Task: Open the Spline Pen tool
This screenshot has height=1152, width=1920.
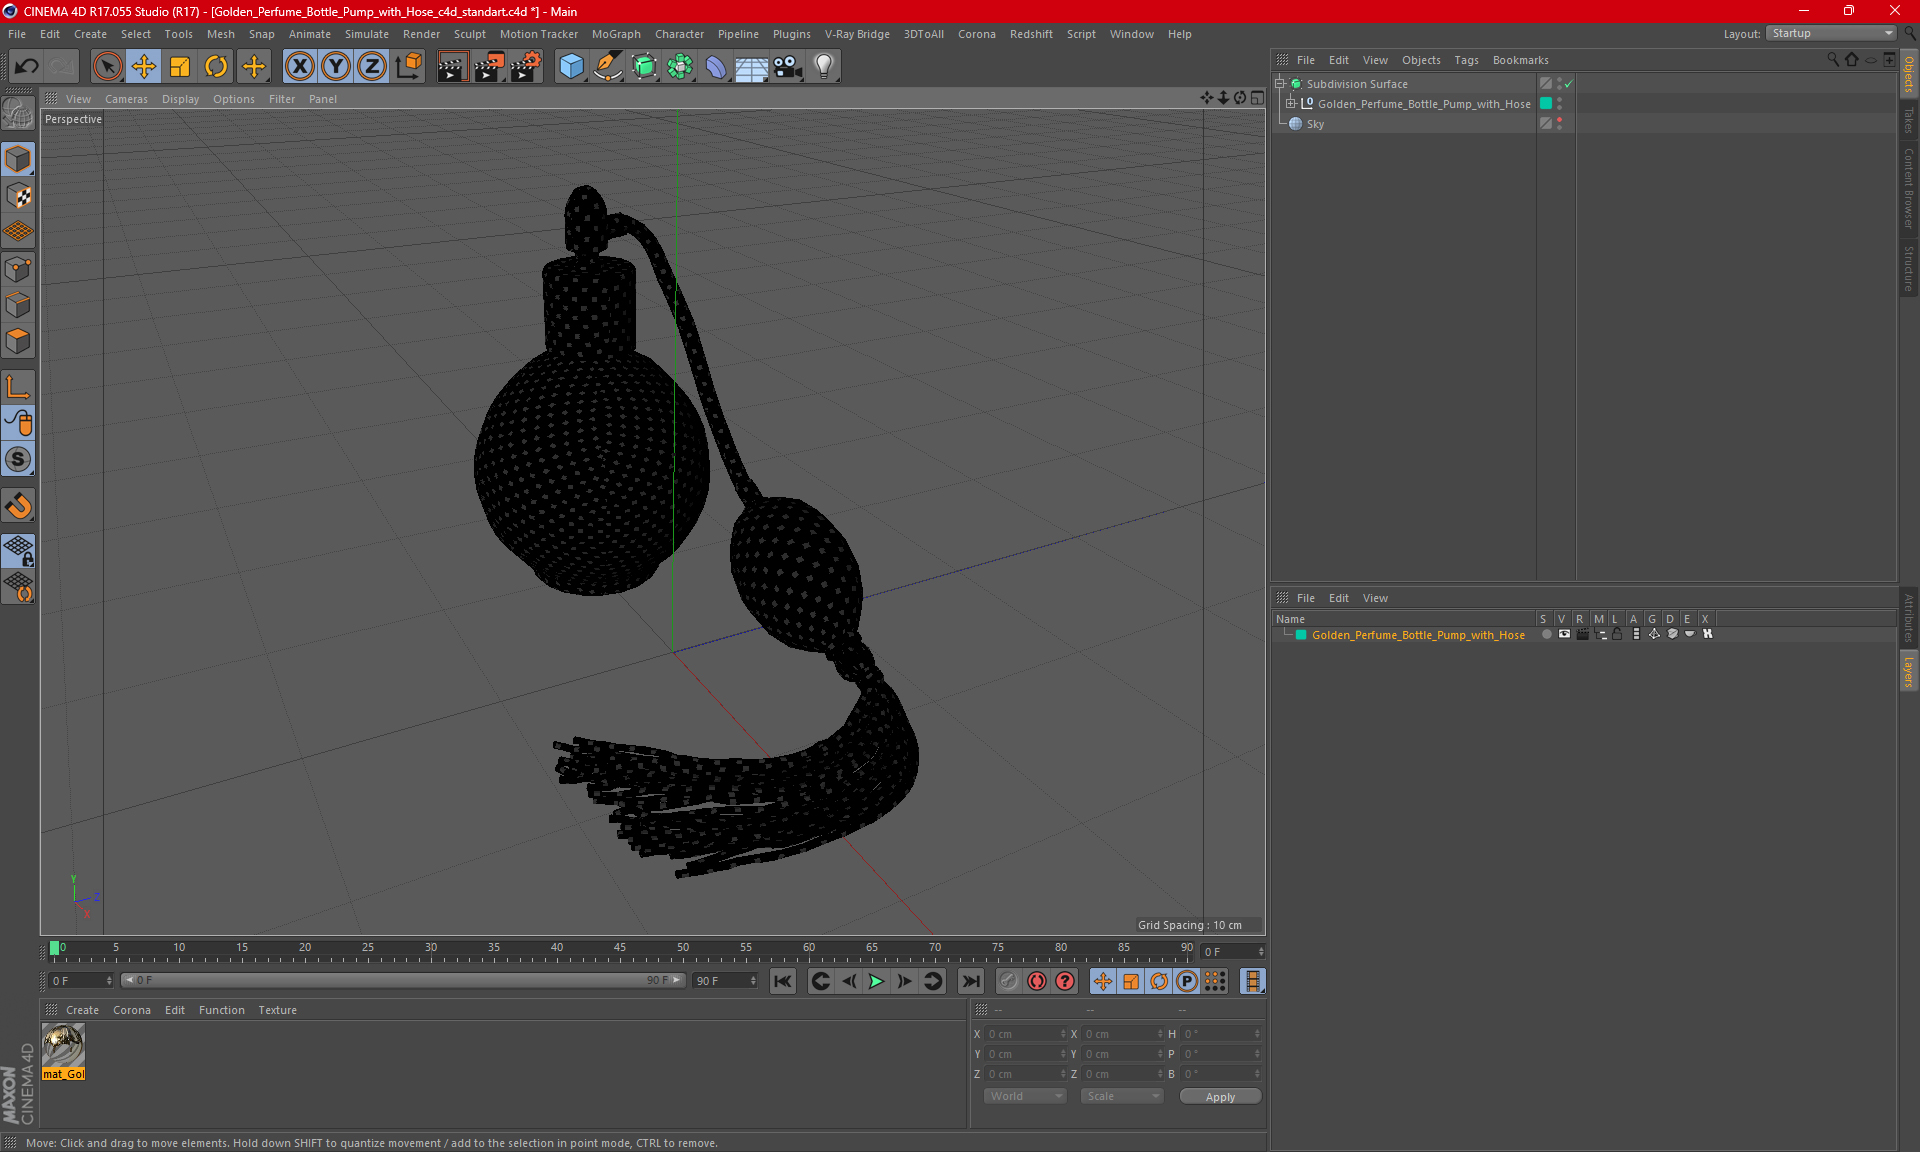Action: 607,67
